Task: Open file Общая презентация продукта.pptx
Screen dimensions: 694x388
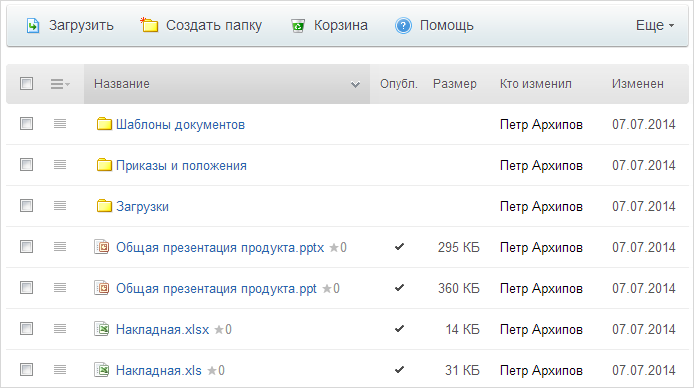Action: coord(220,247)
